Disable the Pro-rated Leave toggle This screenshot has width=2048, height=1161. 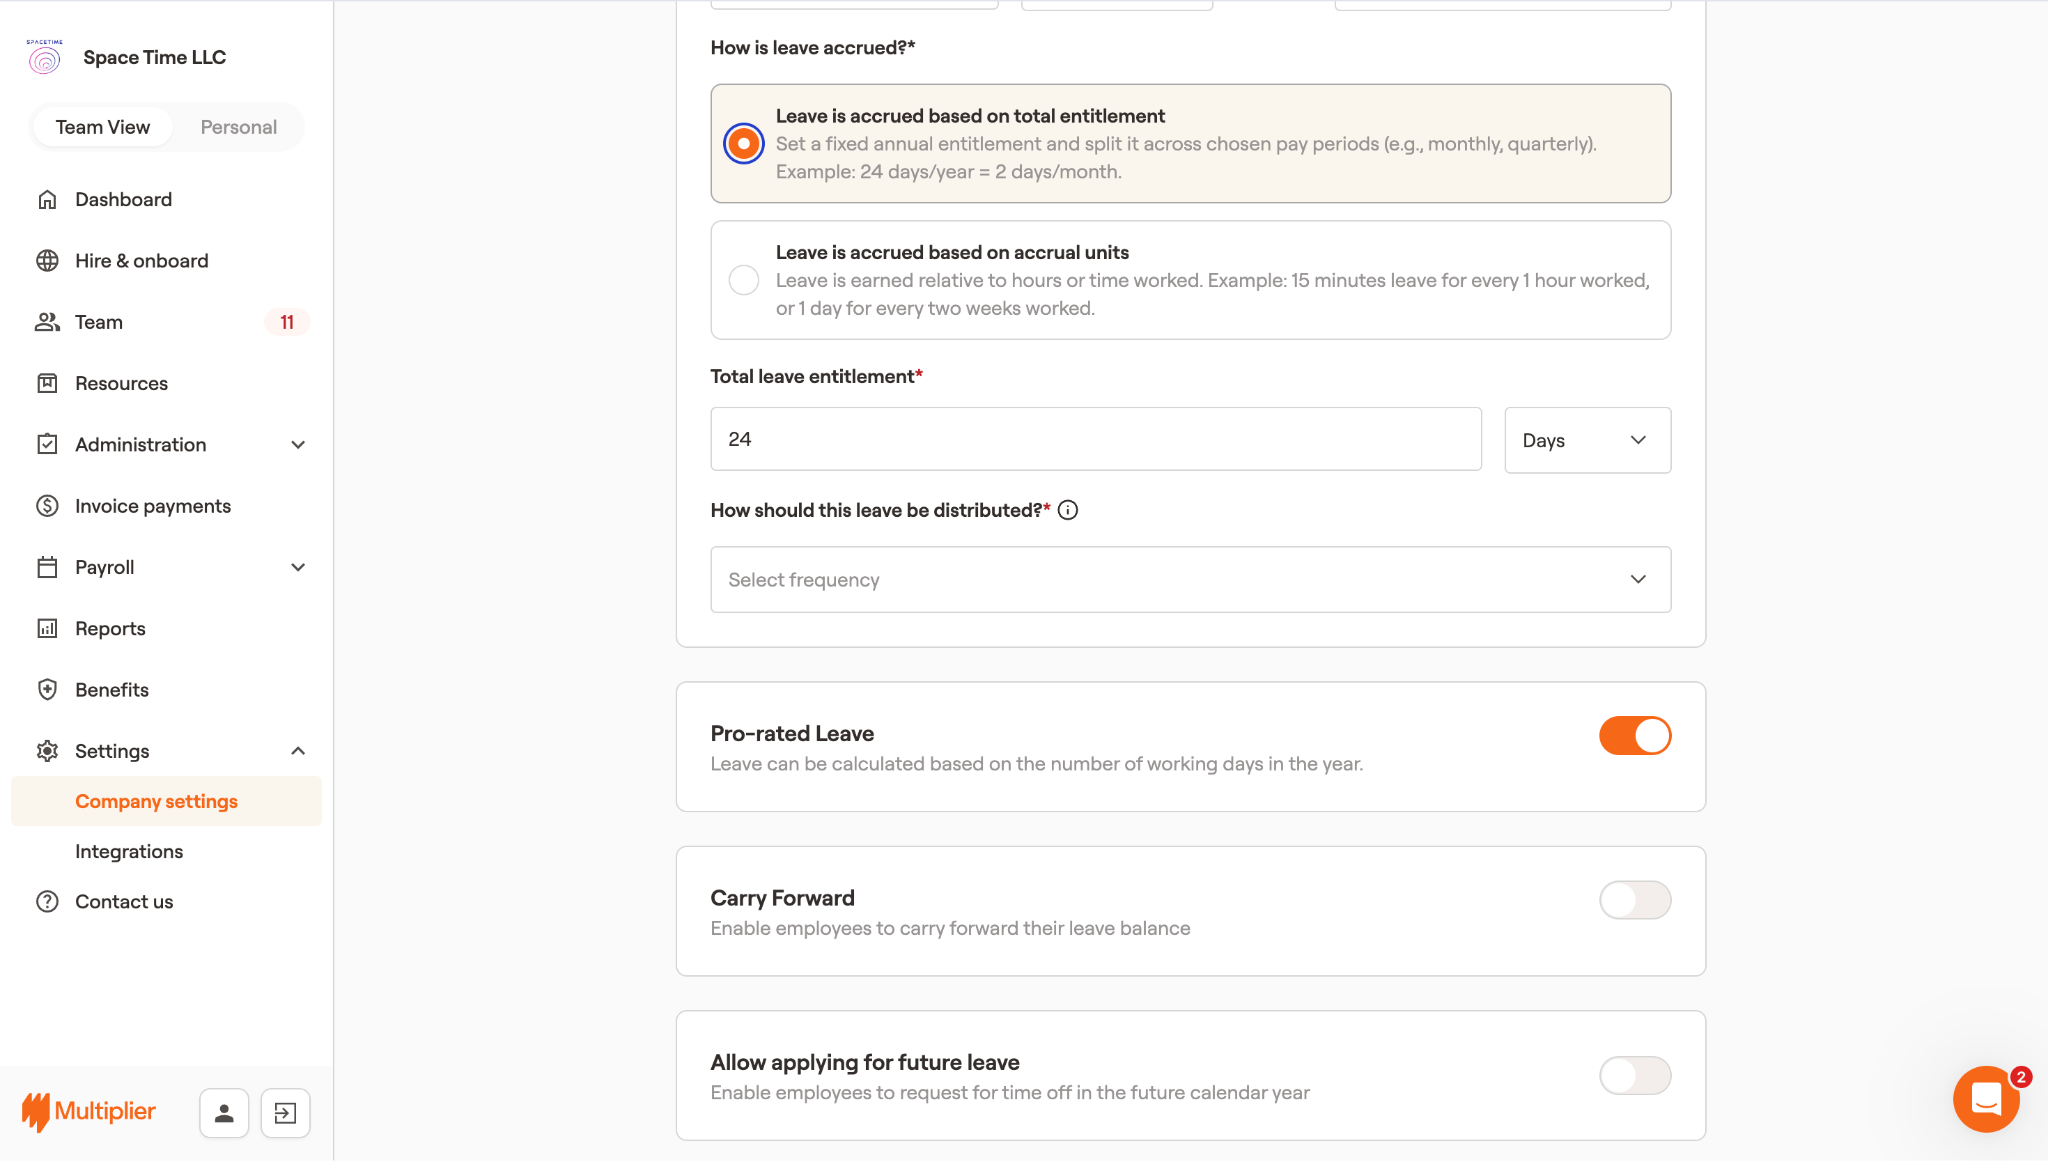(1634, 736)
